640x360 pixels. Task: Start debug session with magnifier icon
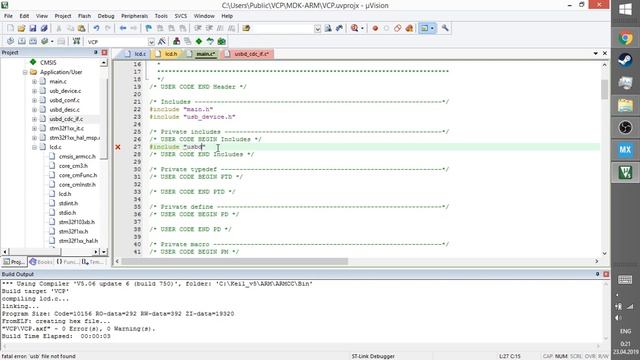(354, 28)
